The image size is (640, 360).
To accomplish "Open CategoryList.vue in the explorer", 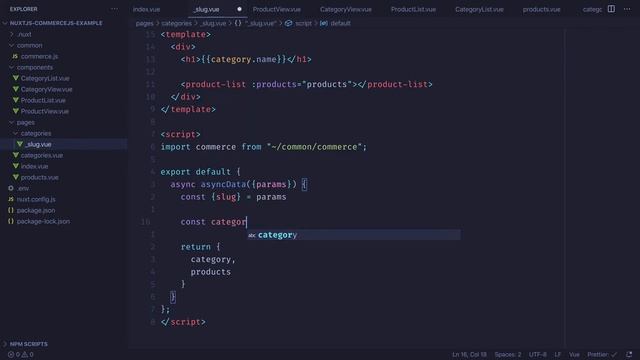I will [x=45, y=78].
